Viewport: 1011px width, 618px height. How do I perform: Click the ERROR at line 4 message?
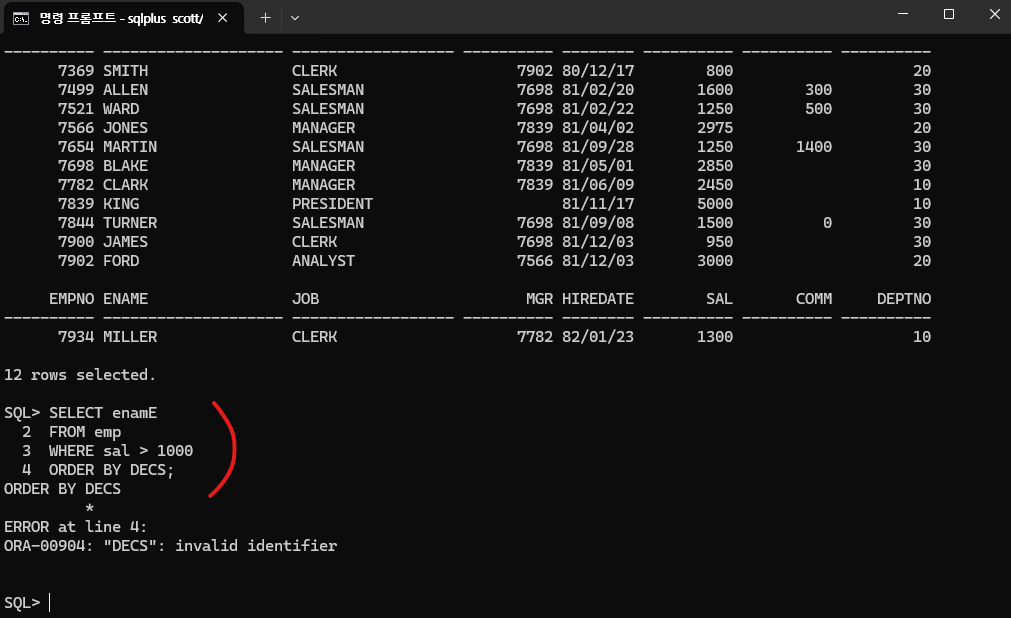coord(75,526)
